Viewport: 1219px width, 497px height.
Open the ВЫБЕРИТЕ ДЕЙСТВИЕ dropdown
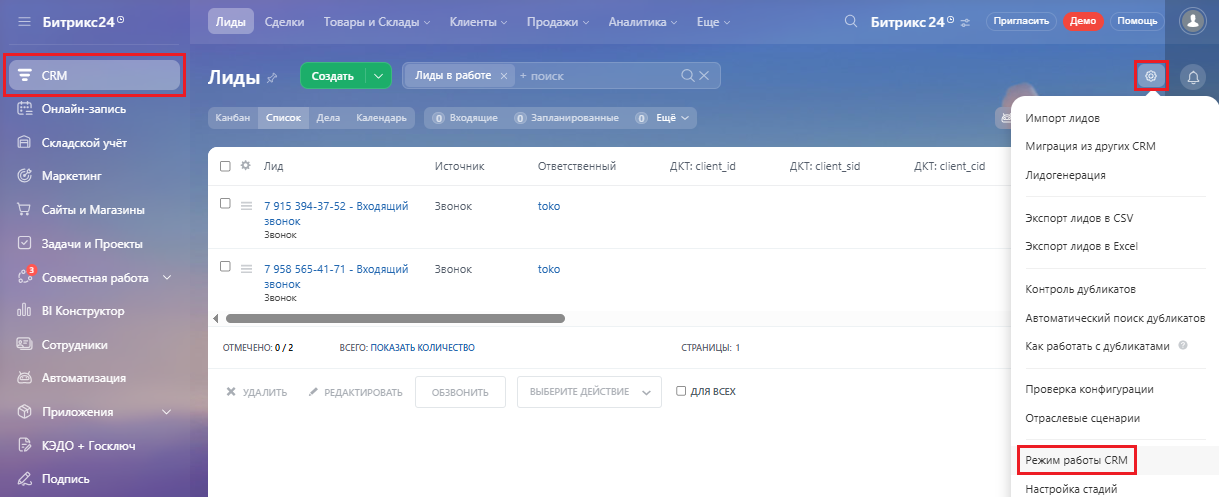pyautogui.click(x=589, y=392)
